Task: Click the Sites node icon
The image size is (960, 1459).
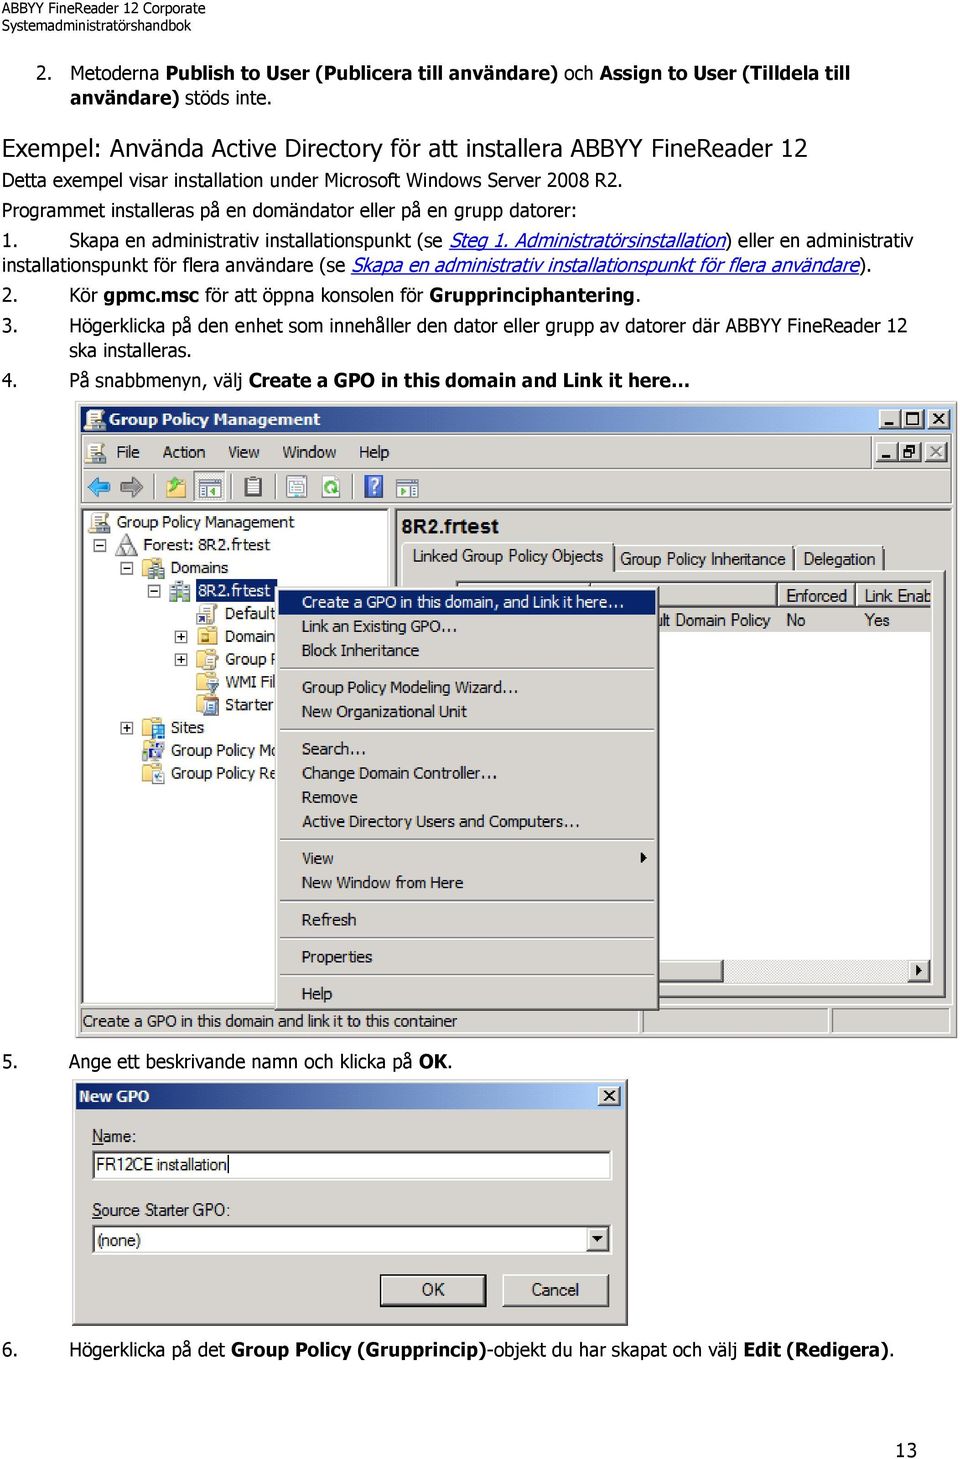Action: (153, 728)
